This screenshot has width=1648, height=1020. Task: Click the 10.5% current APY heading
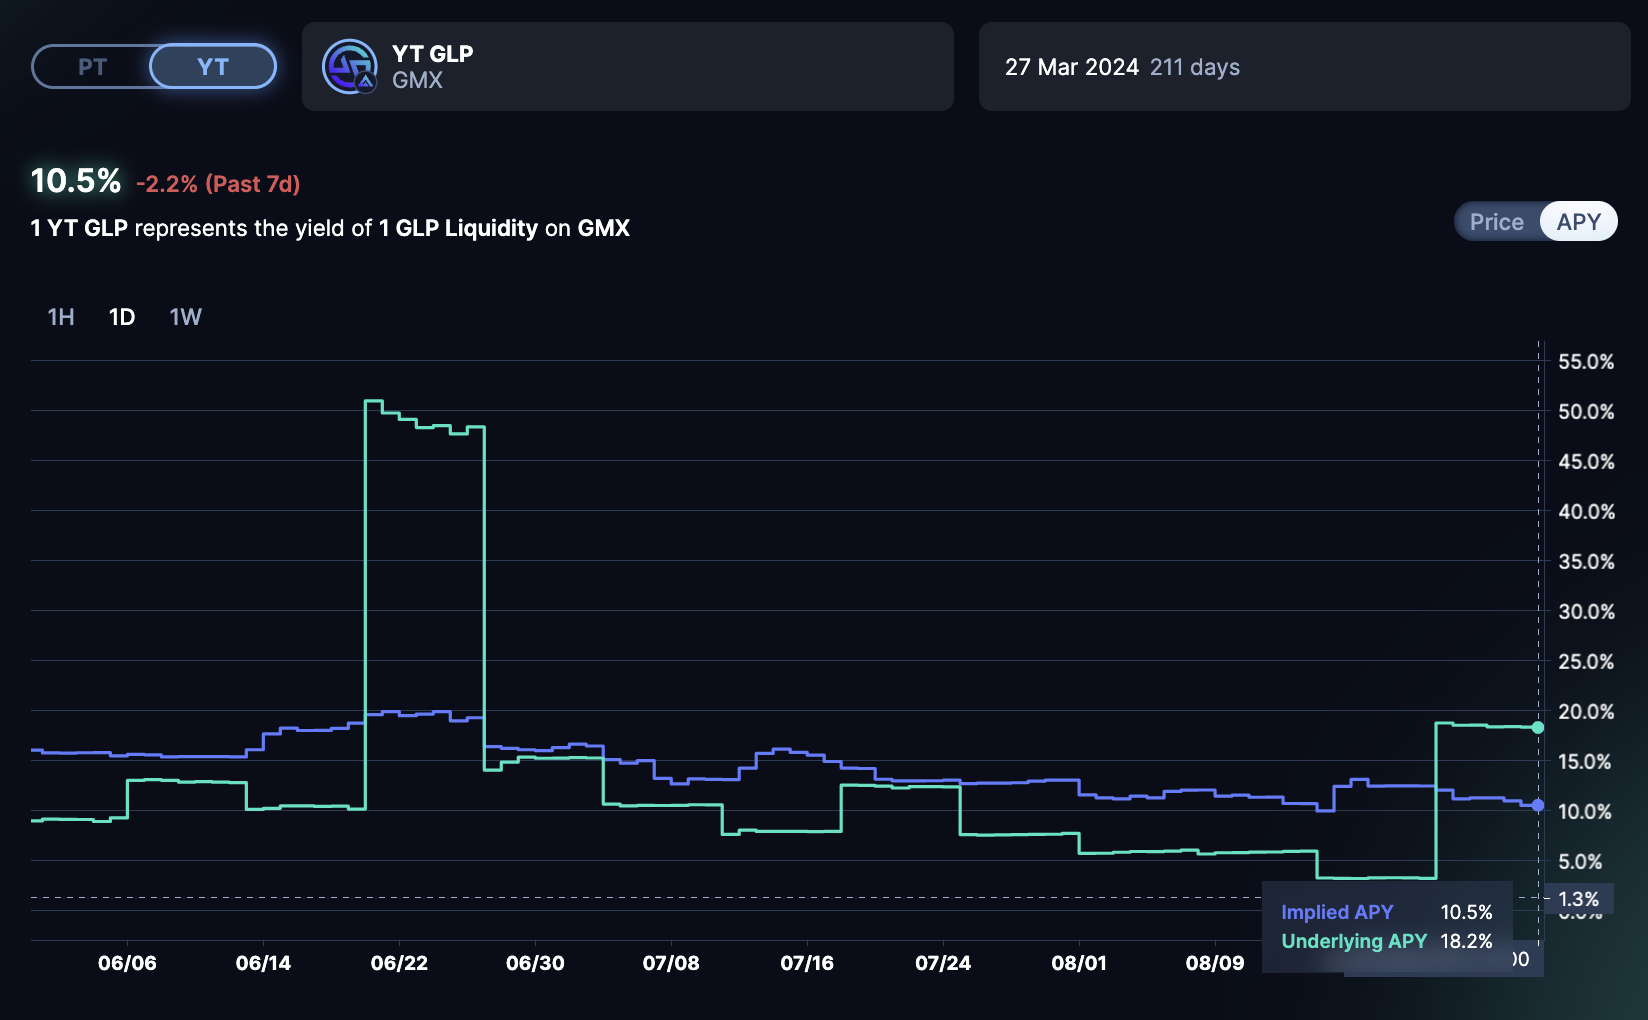click(76, 181)
